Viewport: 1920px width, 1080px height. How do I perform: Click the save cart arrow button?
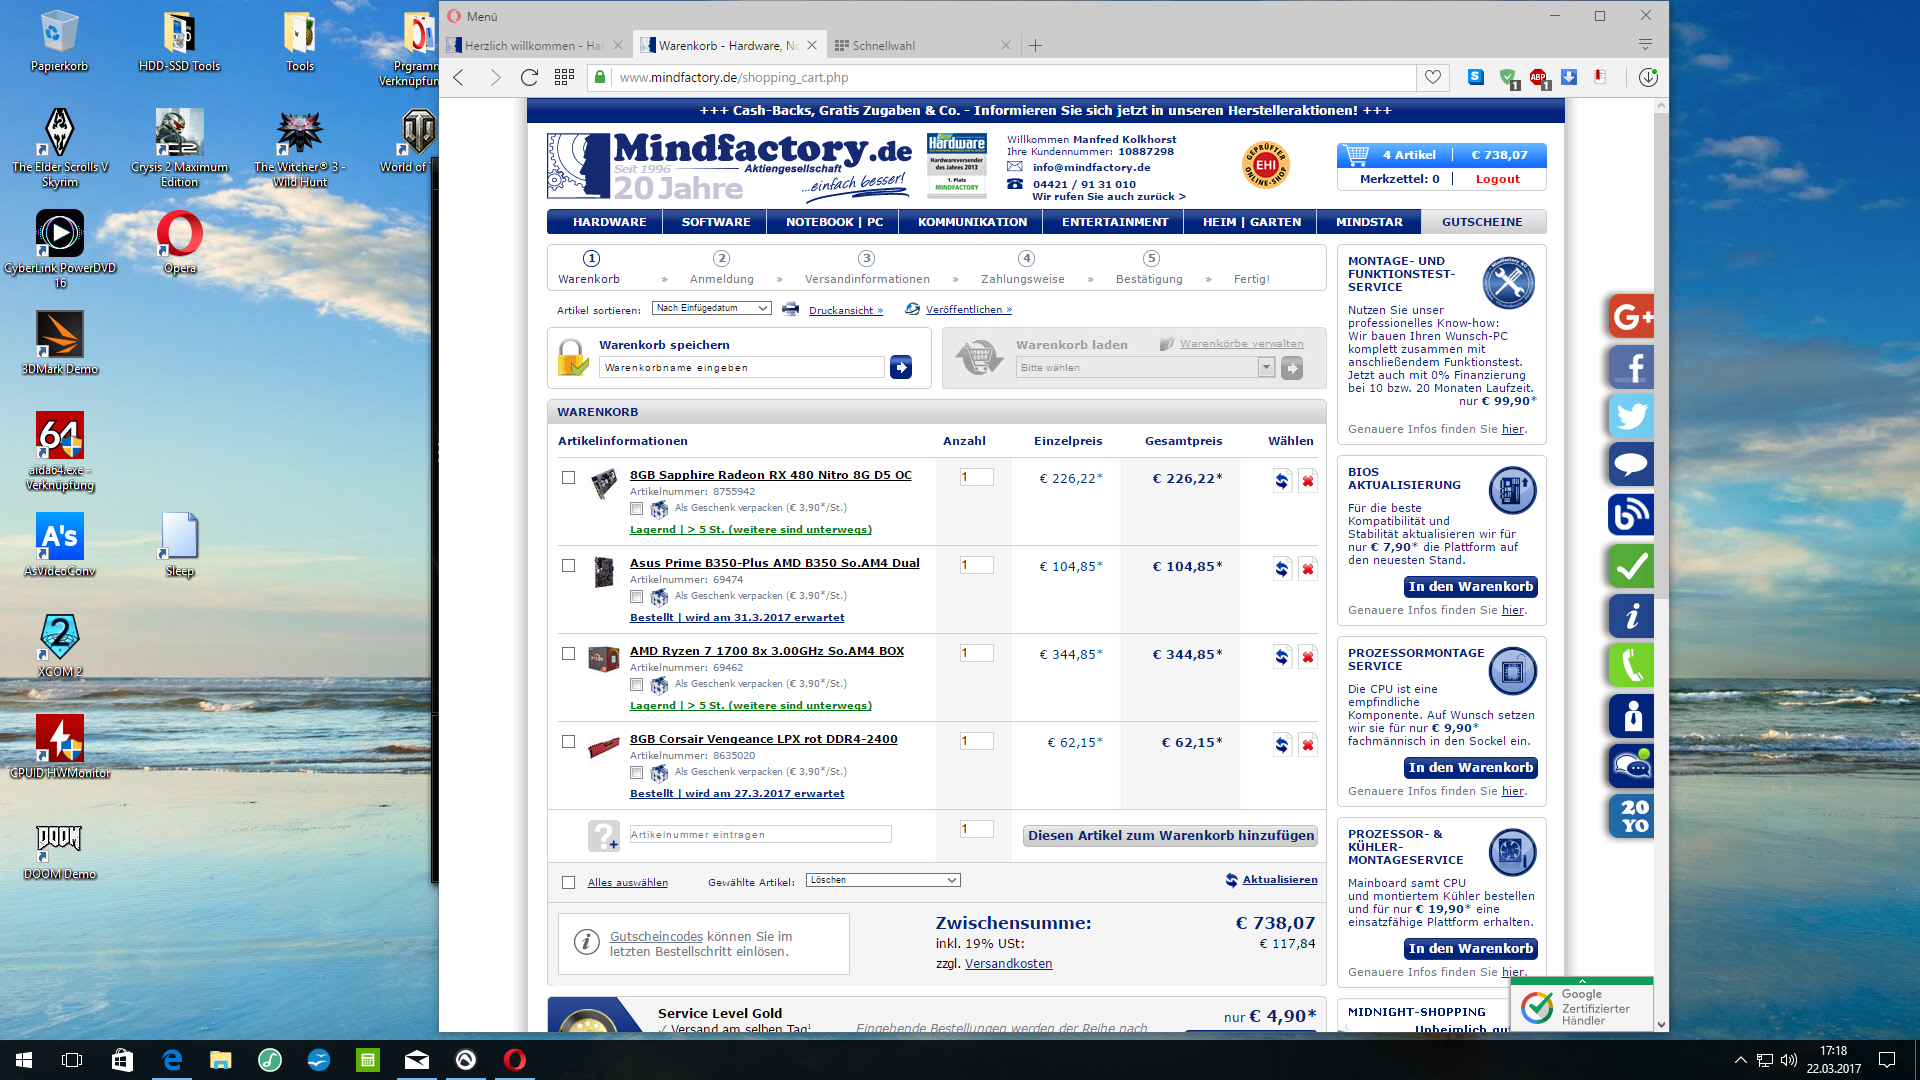point(901,368)
